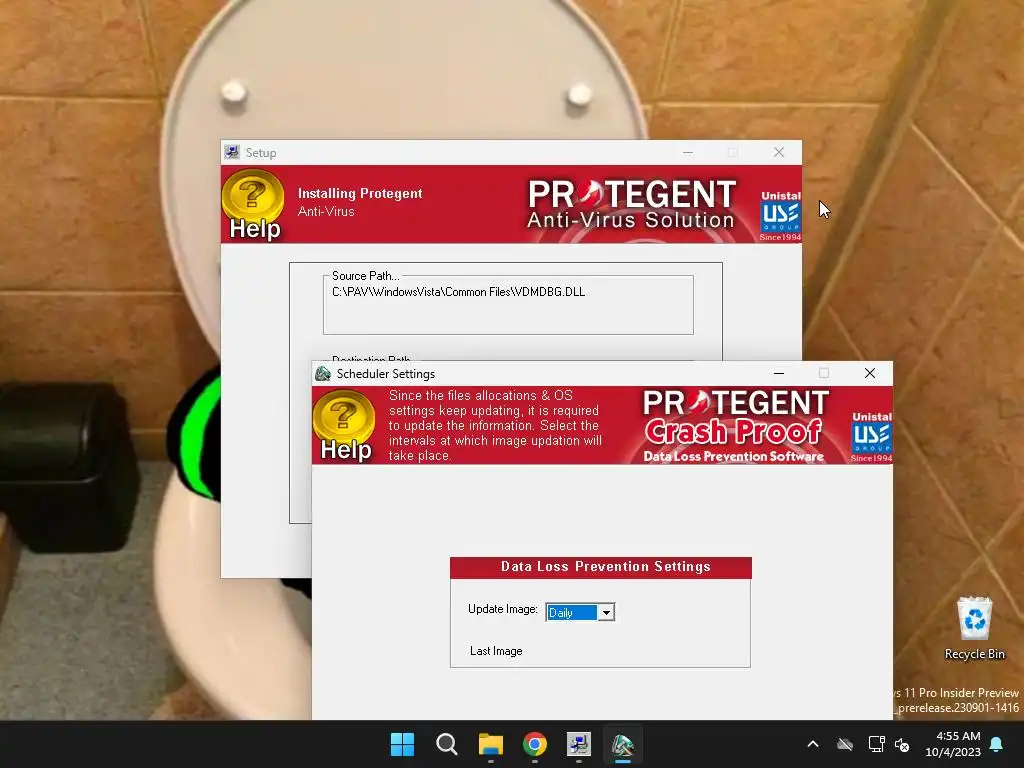The image size is (1024, 768).
Task: Click the Help icon in Setup window
Action: coord(253,204)
